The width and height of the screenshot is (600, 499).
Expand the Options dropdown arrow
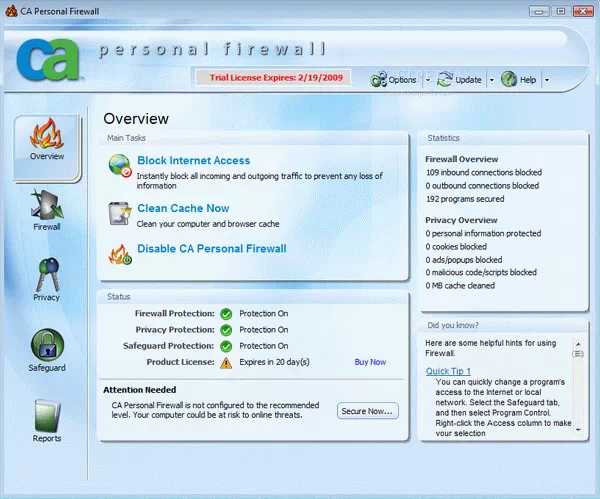[x=428, y=80]
